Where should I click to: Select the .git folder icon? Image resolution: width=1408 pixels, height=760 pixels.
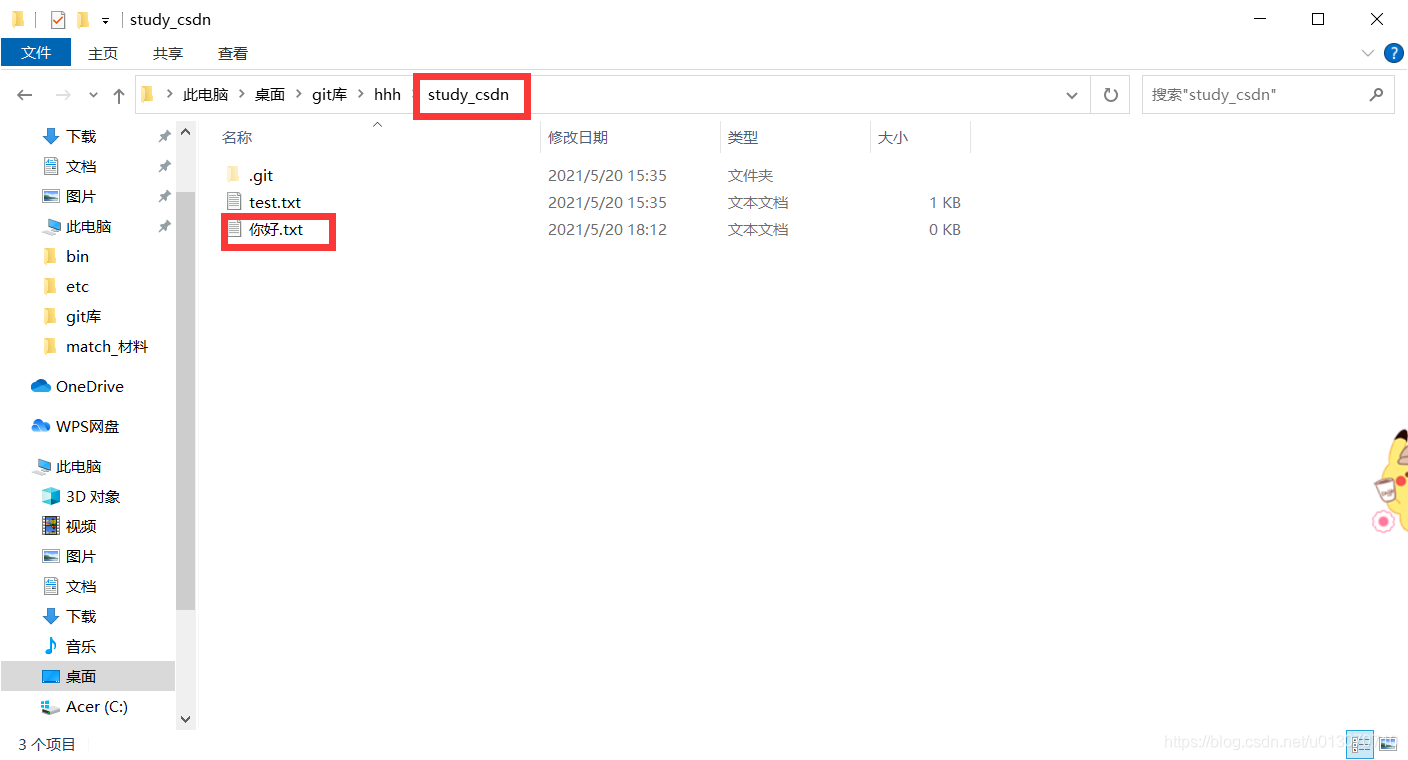click(234, 175)
